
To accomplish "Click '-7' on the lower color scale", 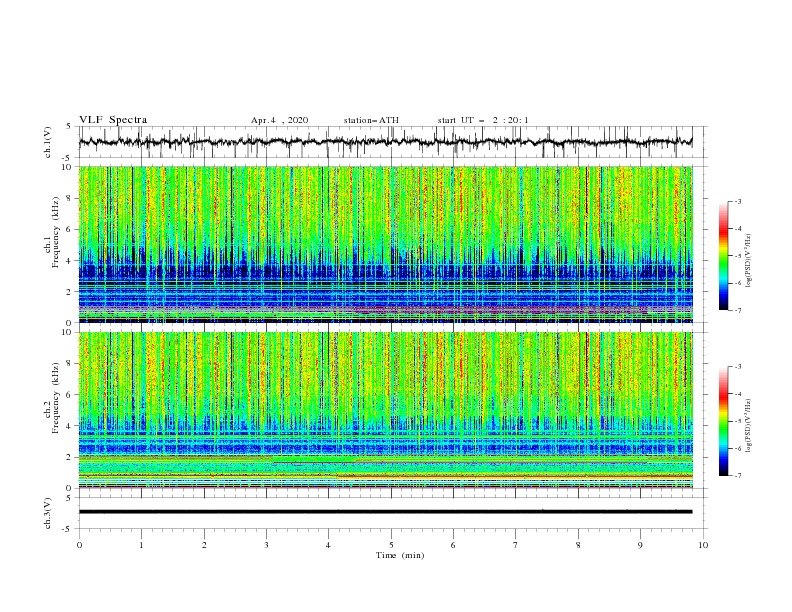I will pyautogui.click(x=737, y=476).
